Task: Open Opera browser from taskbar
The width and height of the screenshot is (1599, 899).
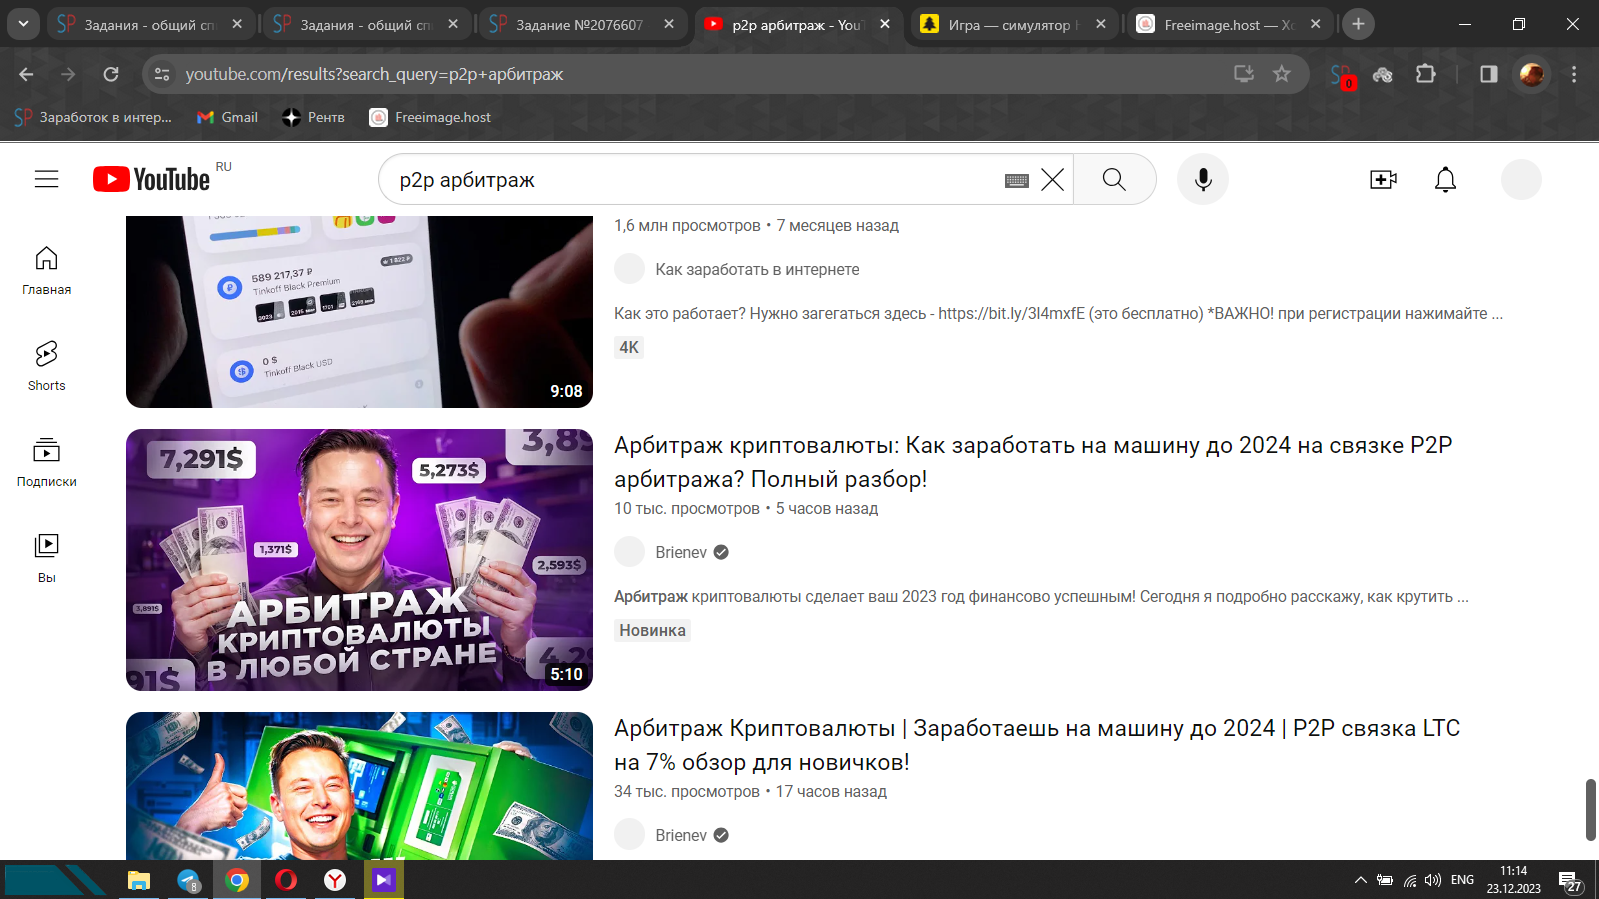Action: [x=286, y=880]
